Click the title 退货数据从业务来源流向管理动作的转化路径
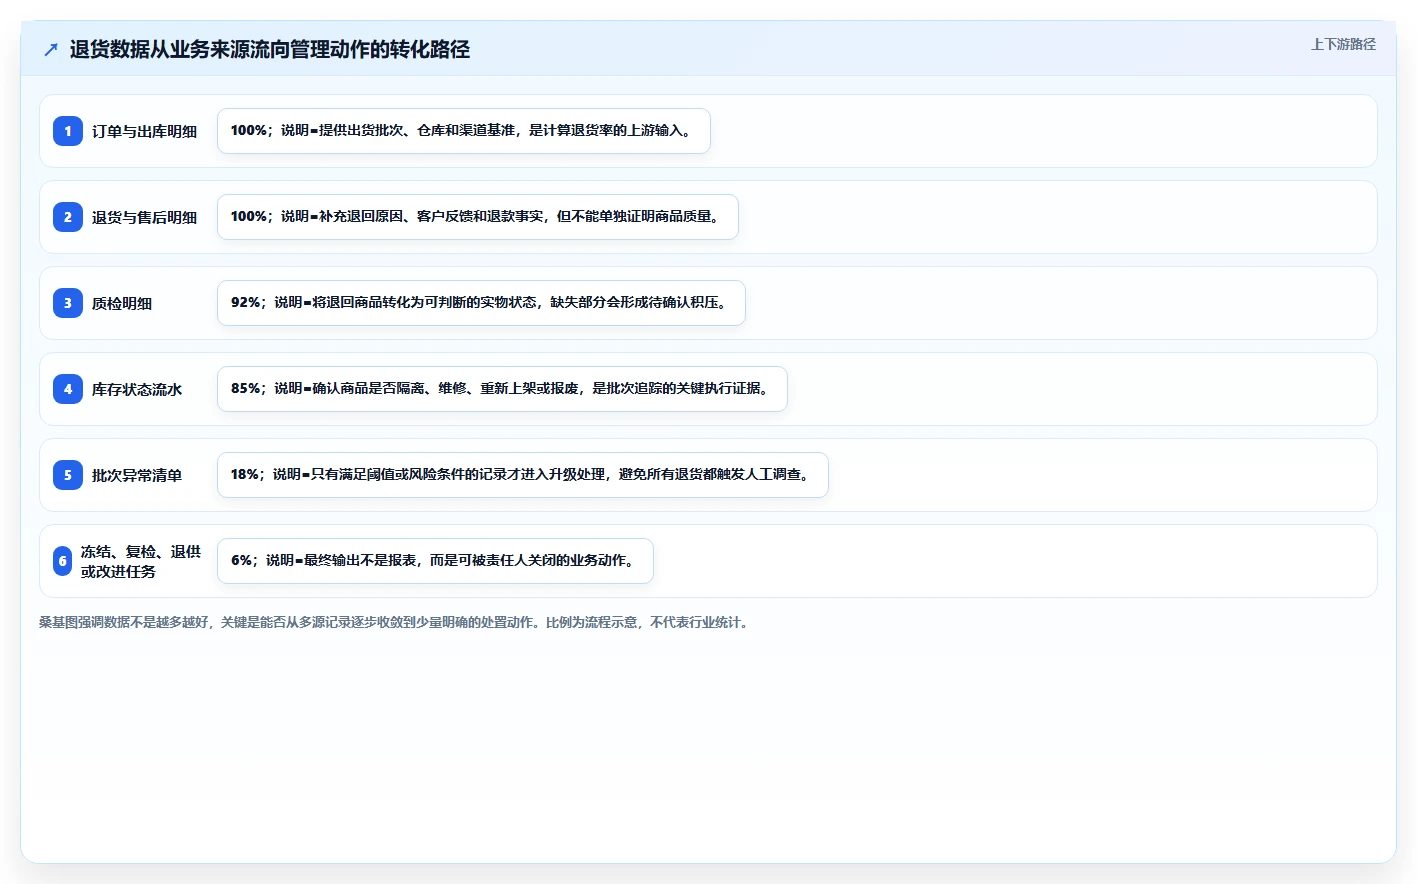This screenshot has height=884, width=1417. 270,49
